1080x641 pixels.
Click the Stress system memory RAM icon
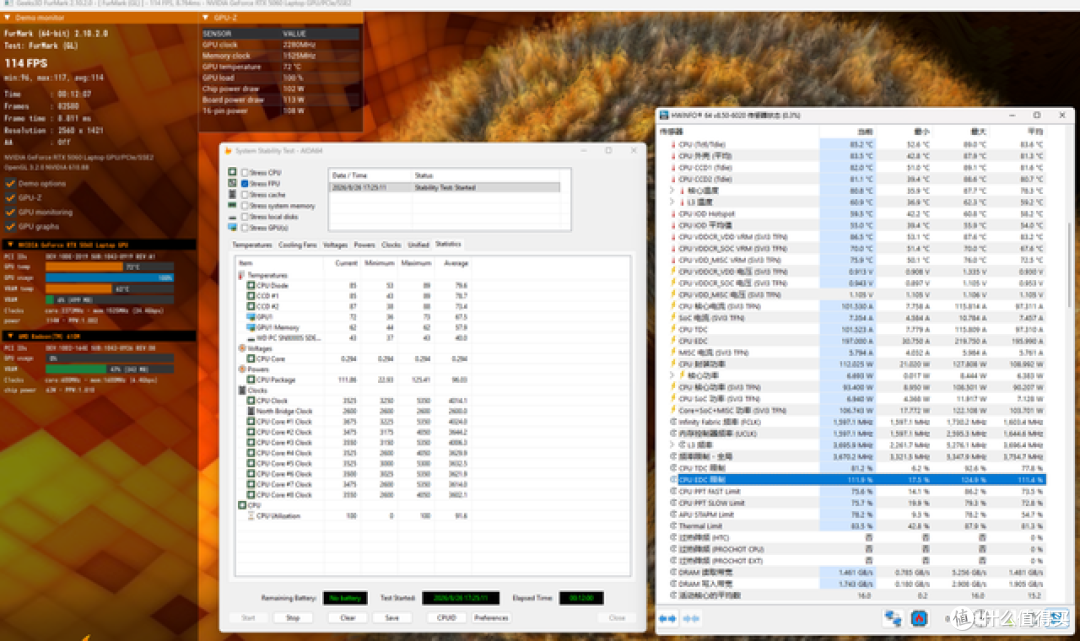pos(232,205)
